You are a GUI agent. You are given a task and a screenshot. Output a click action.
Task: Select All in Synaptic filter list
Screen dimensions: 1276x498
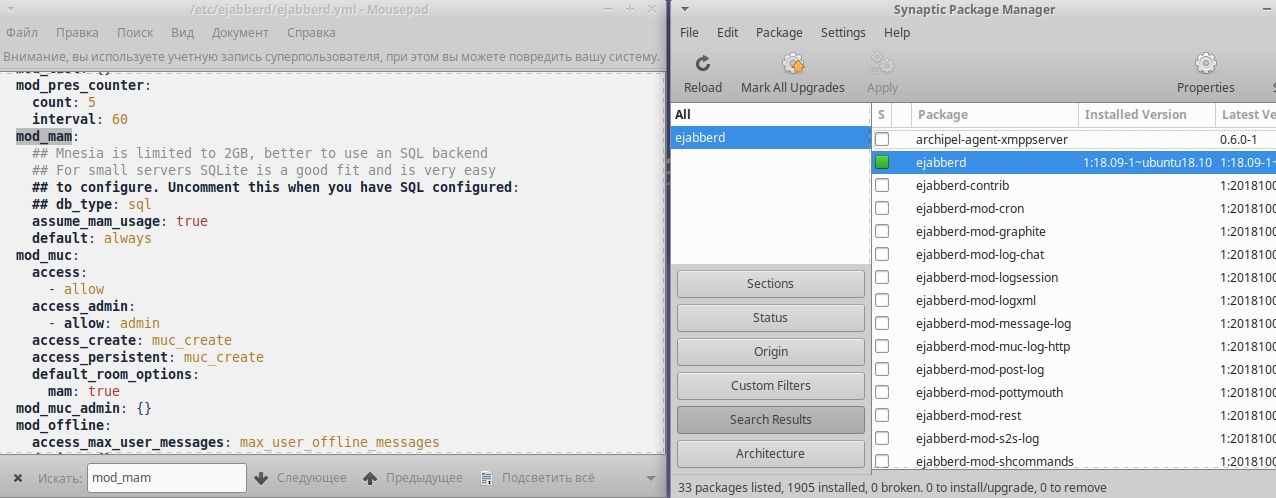point(770,114)
